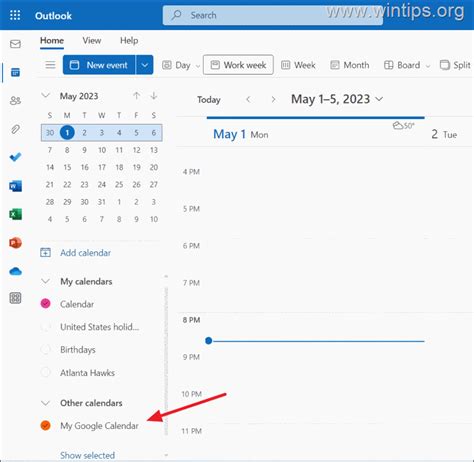Switch to Day view

pyautogui.click(x=177, y=65)
